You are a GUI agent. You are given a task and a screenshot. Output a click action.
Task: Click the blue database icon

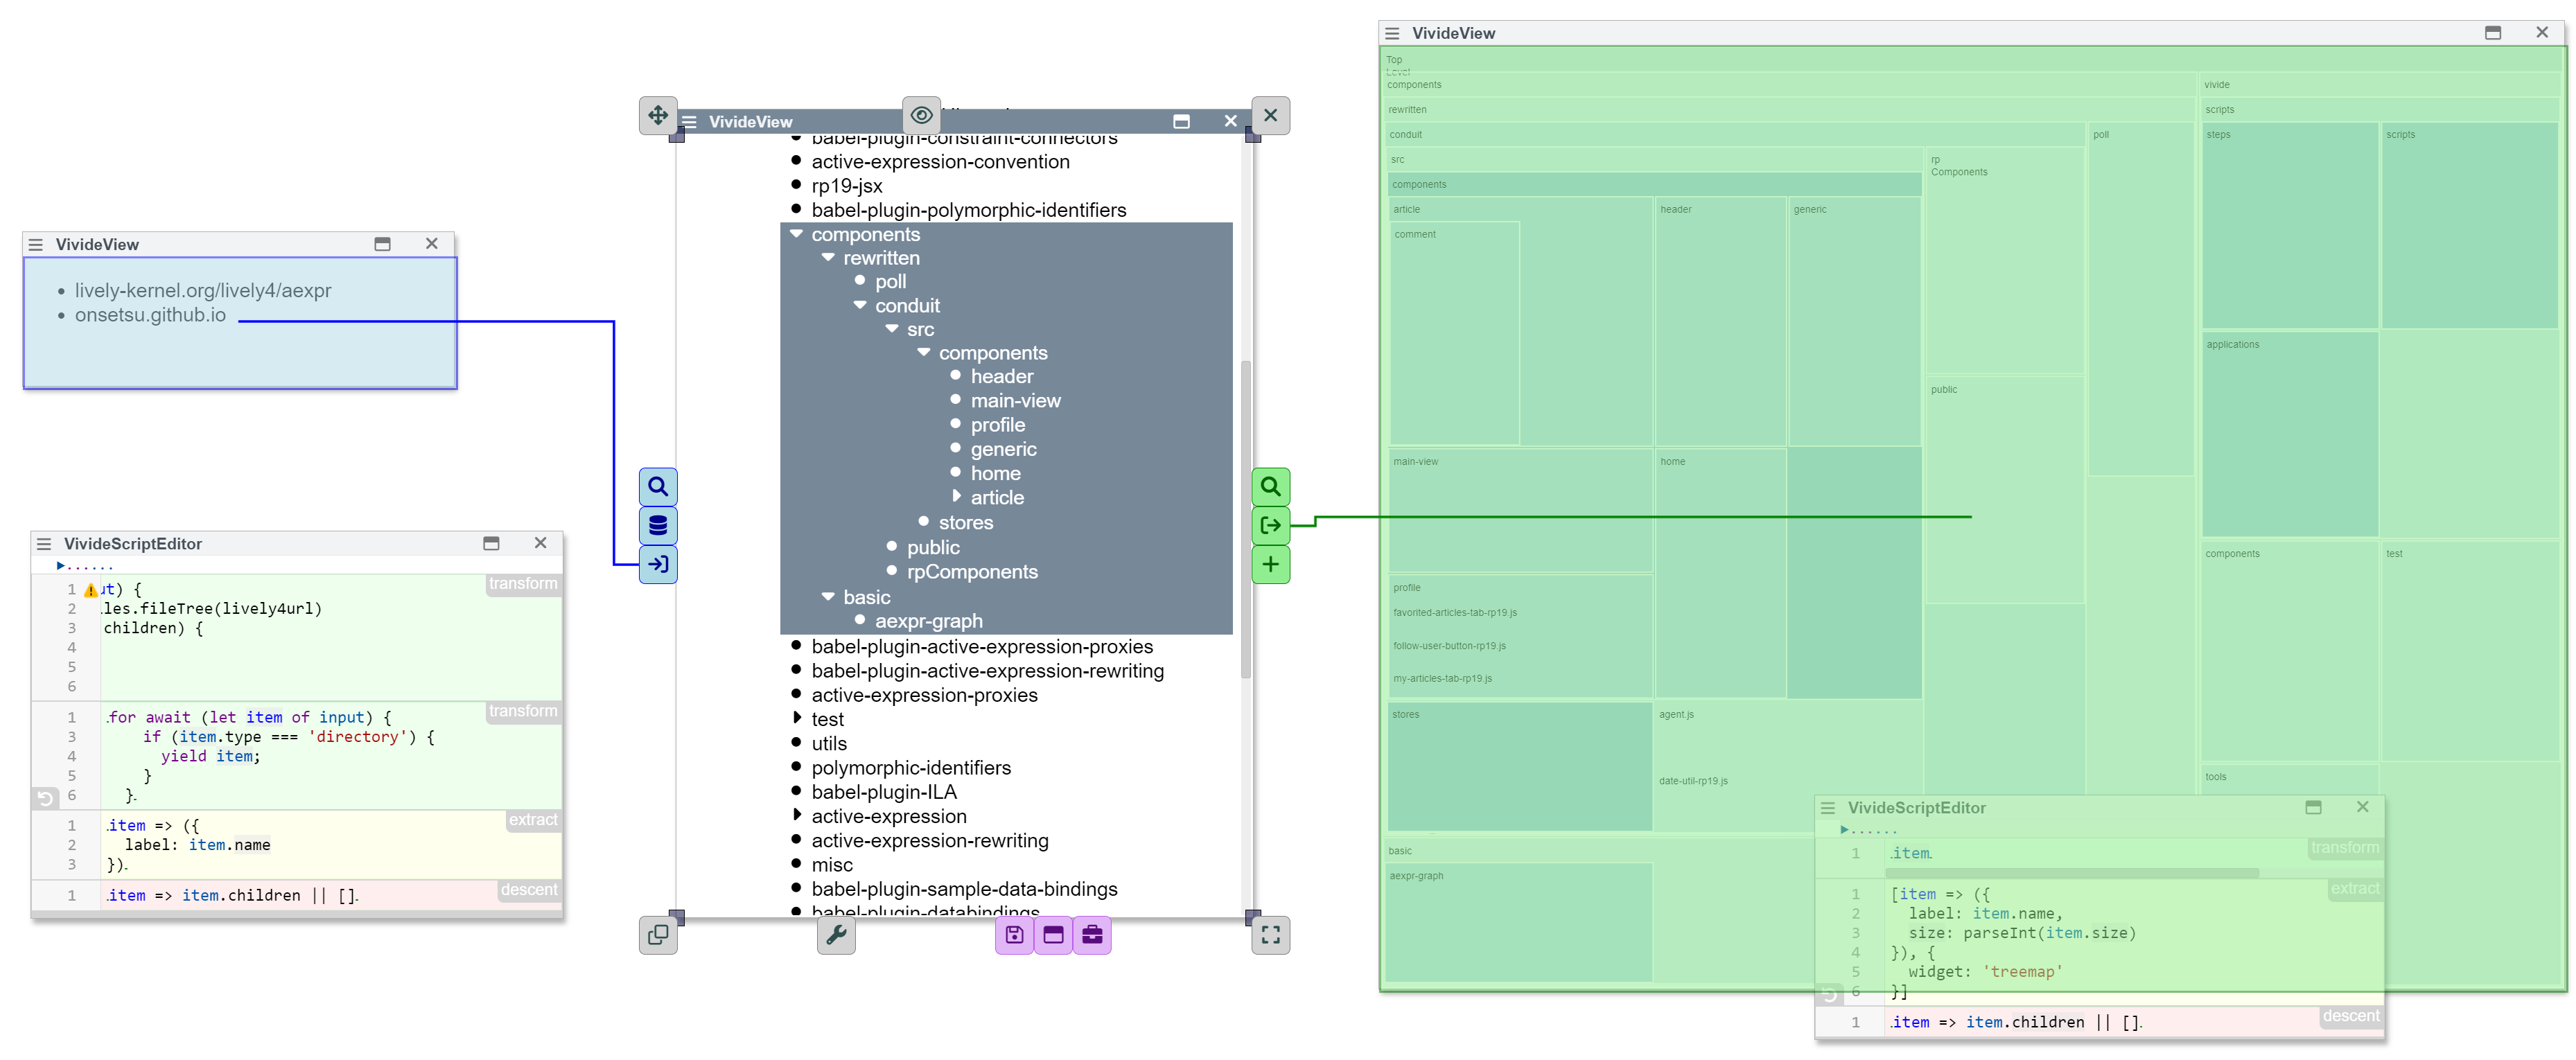[657, 526]
